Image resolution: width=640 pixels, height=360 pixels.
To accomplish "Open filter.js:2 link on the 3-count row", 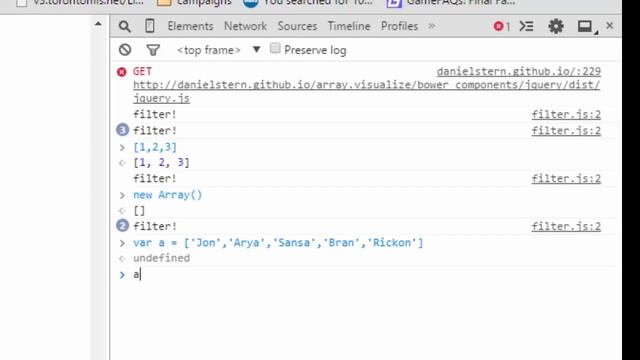I will [x=566, y=131].
